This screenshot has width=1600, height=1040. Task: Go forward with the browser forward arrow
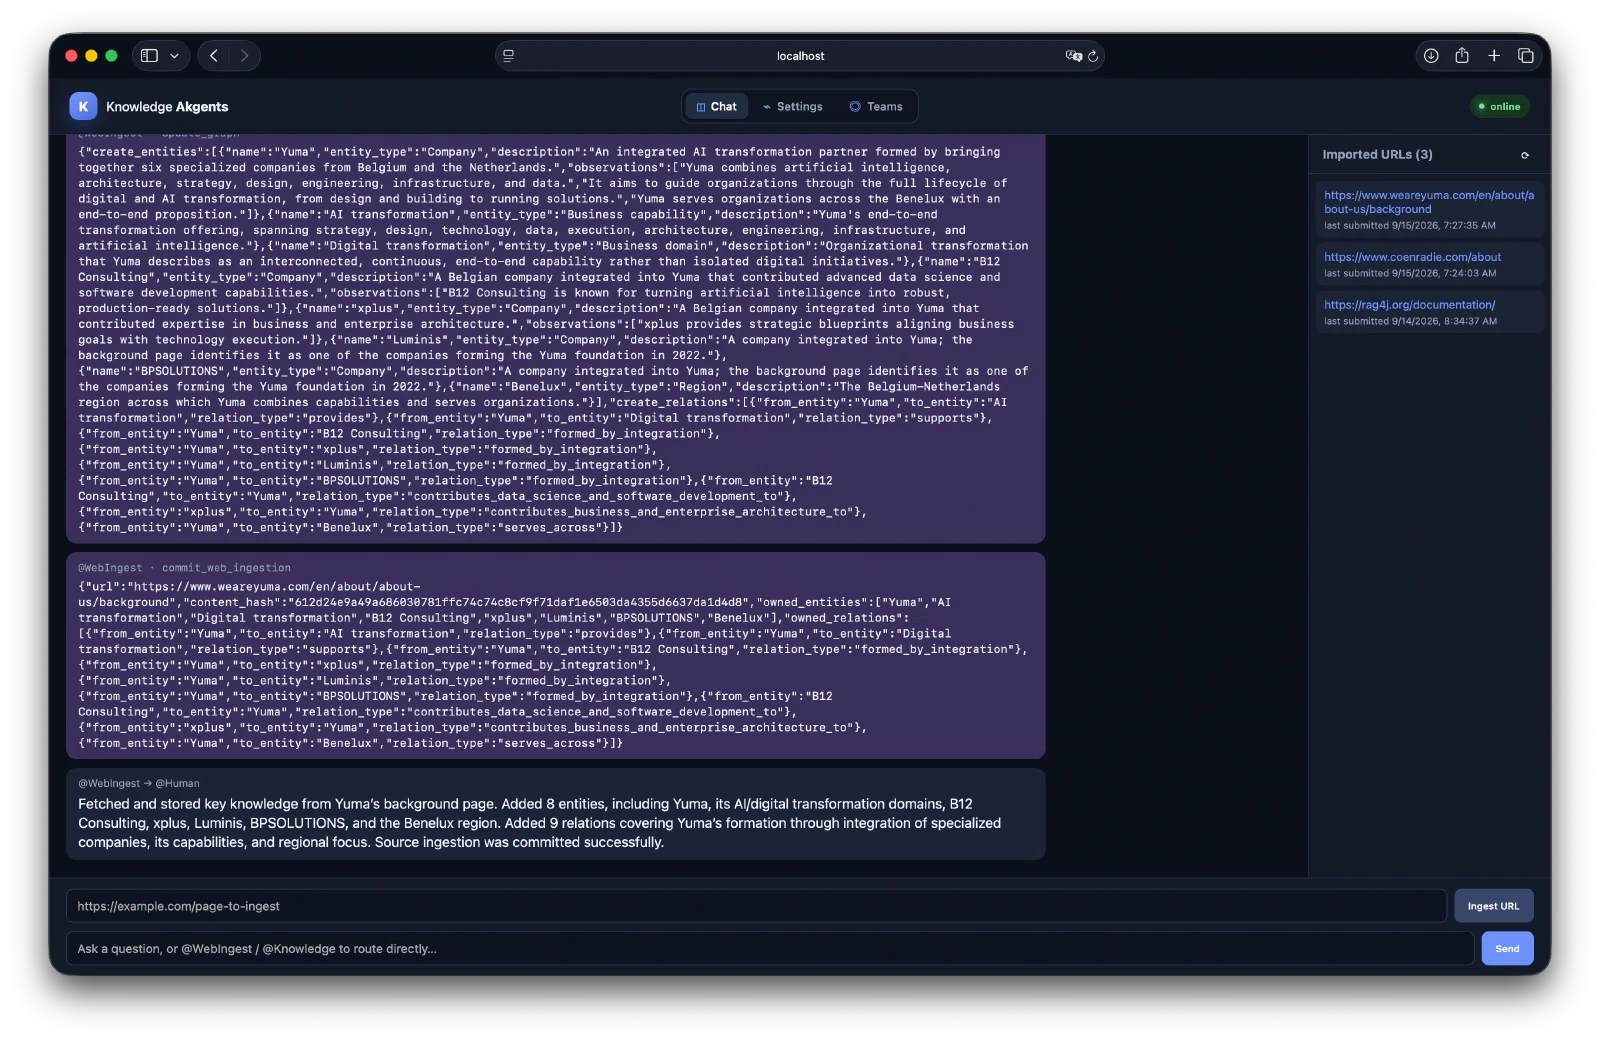(x=244, y=56)
